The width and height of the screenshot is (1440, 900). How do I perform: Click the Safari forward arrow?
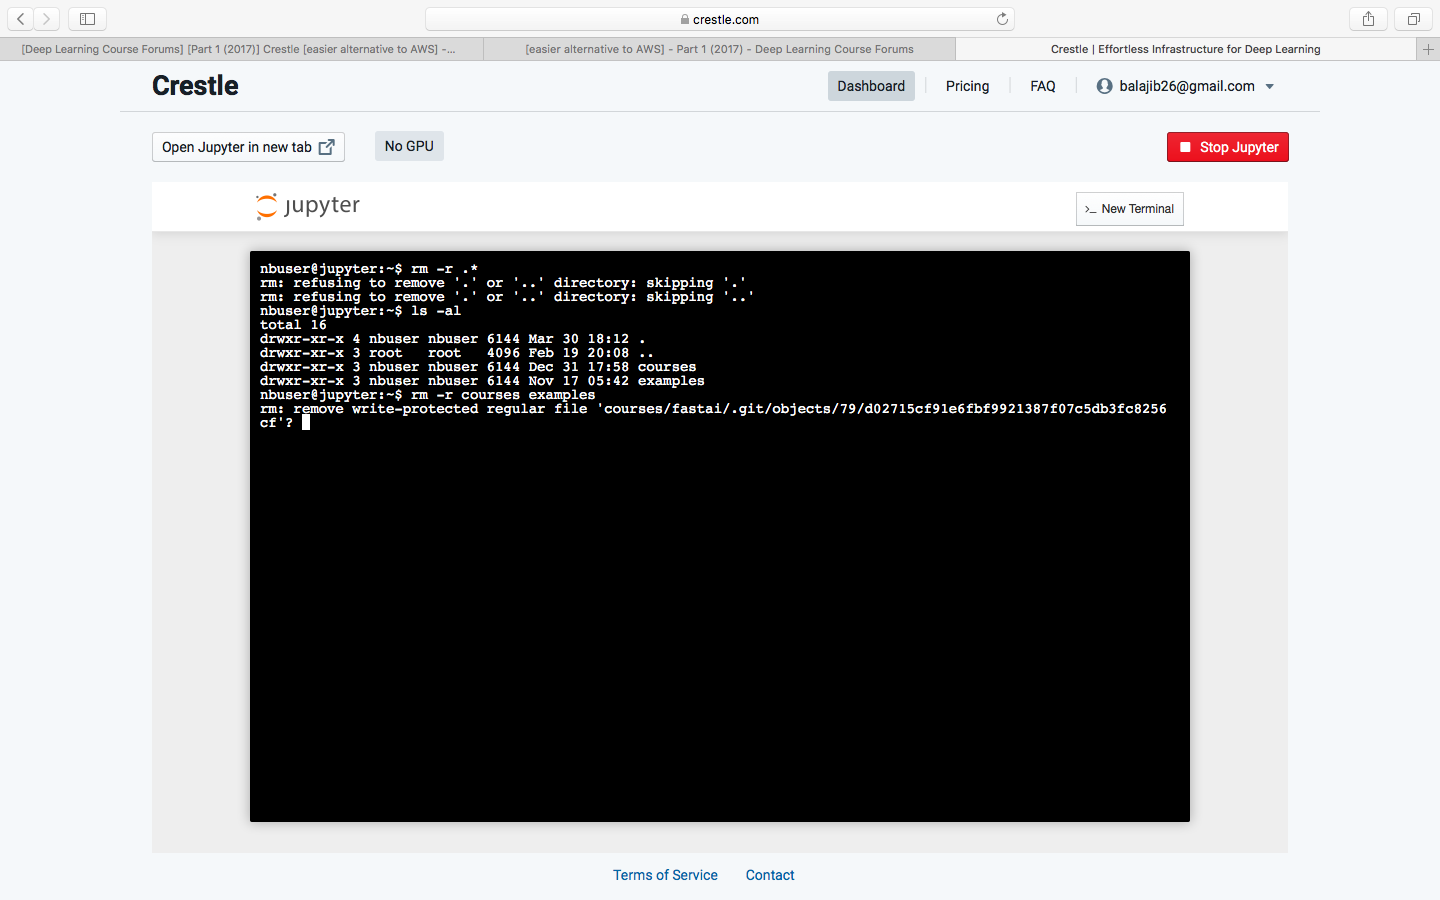[x=46, y=19]
